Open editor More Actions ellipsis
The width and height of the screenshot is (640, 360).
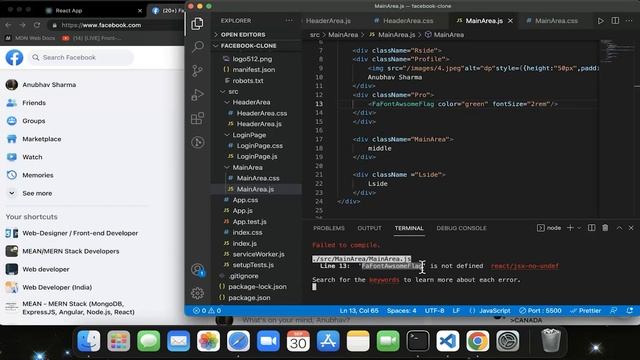(x=629, y=21)
